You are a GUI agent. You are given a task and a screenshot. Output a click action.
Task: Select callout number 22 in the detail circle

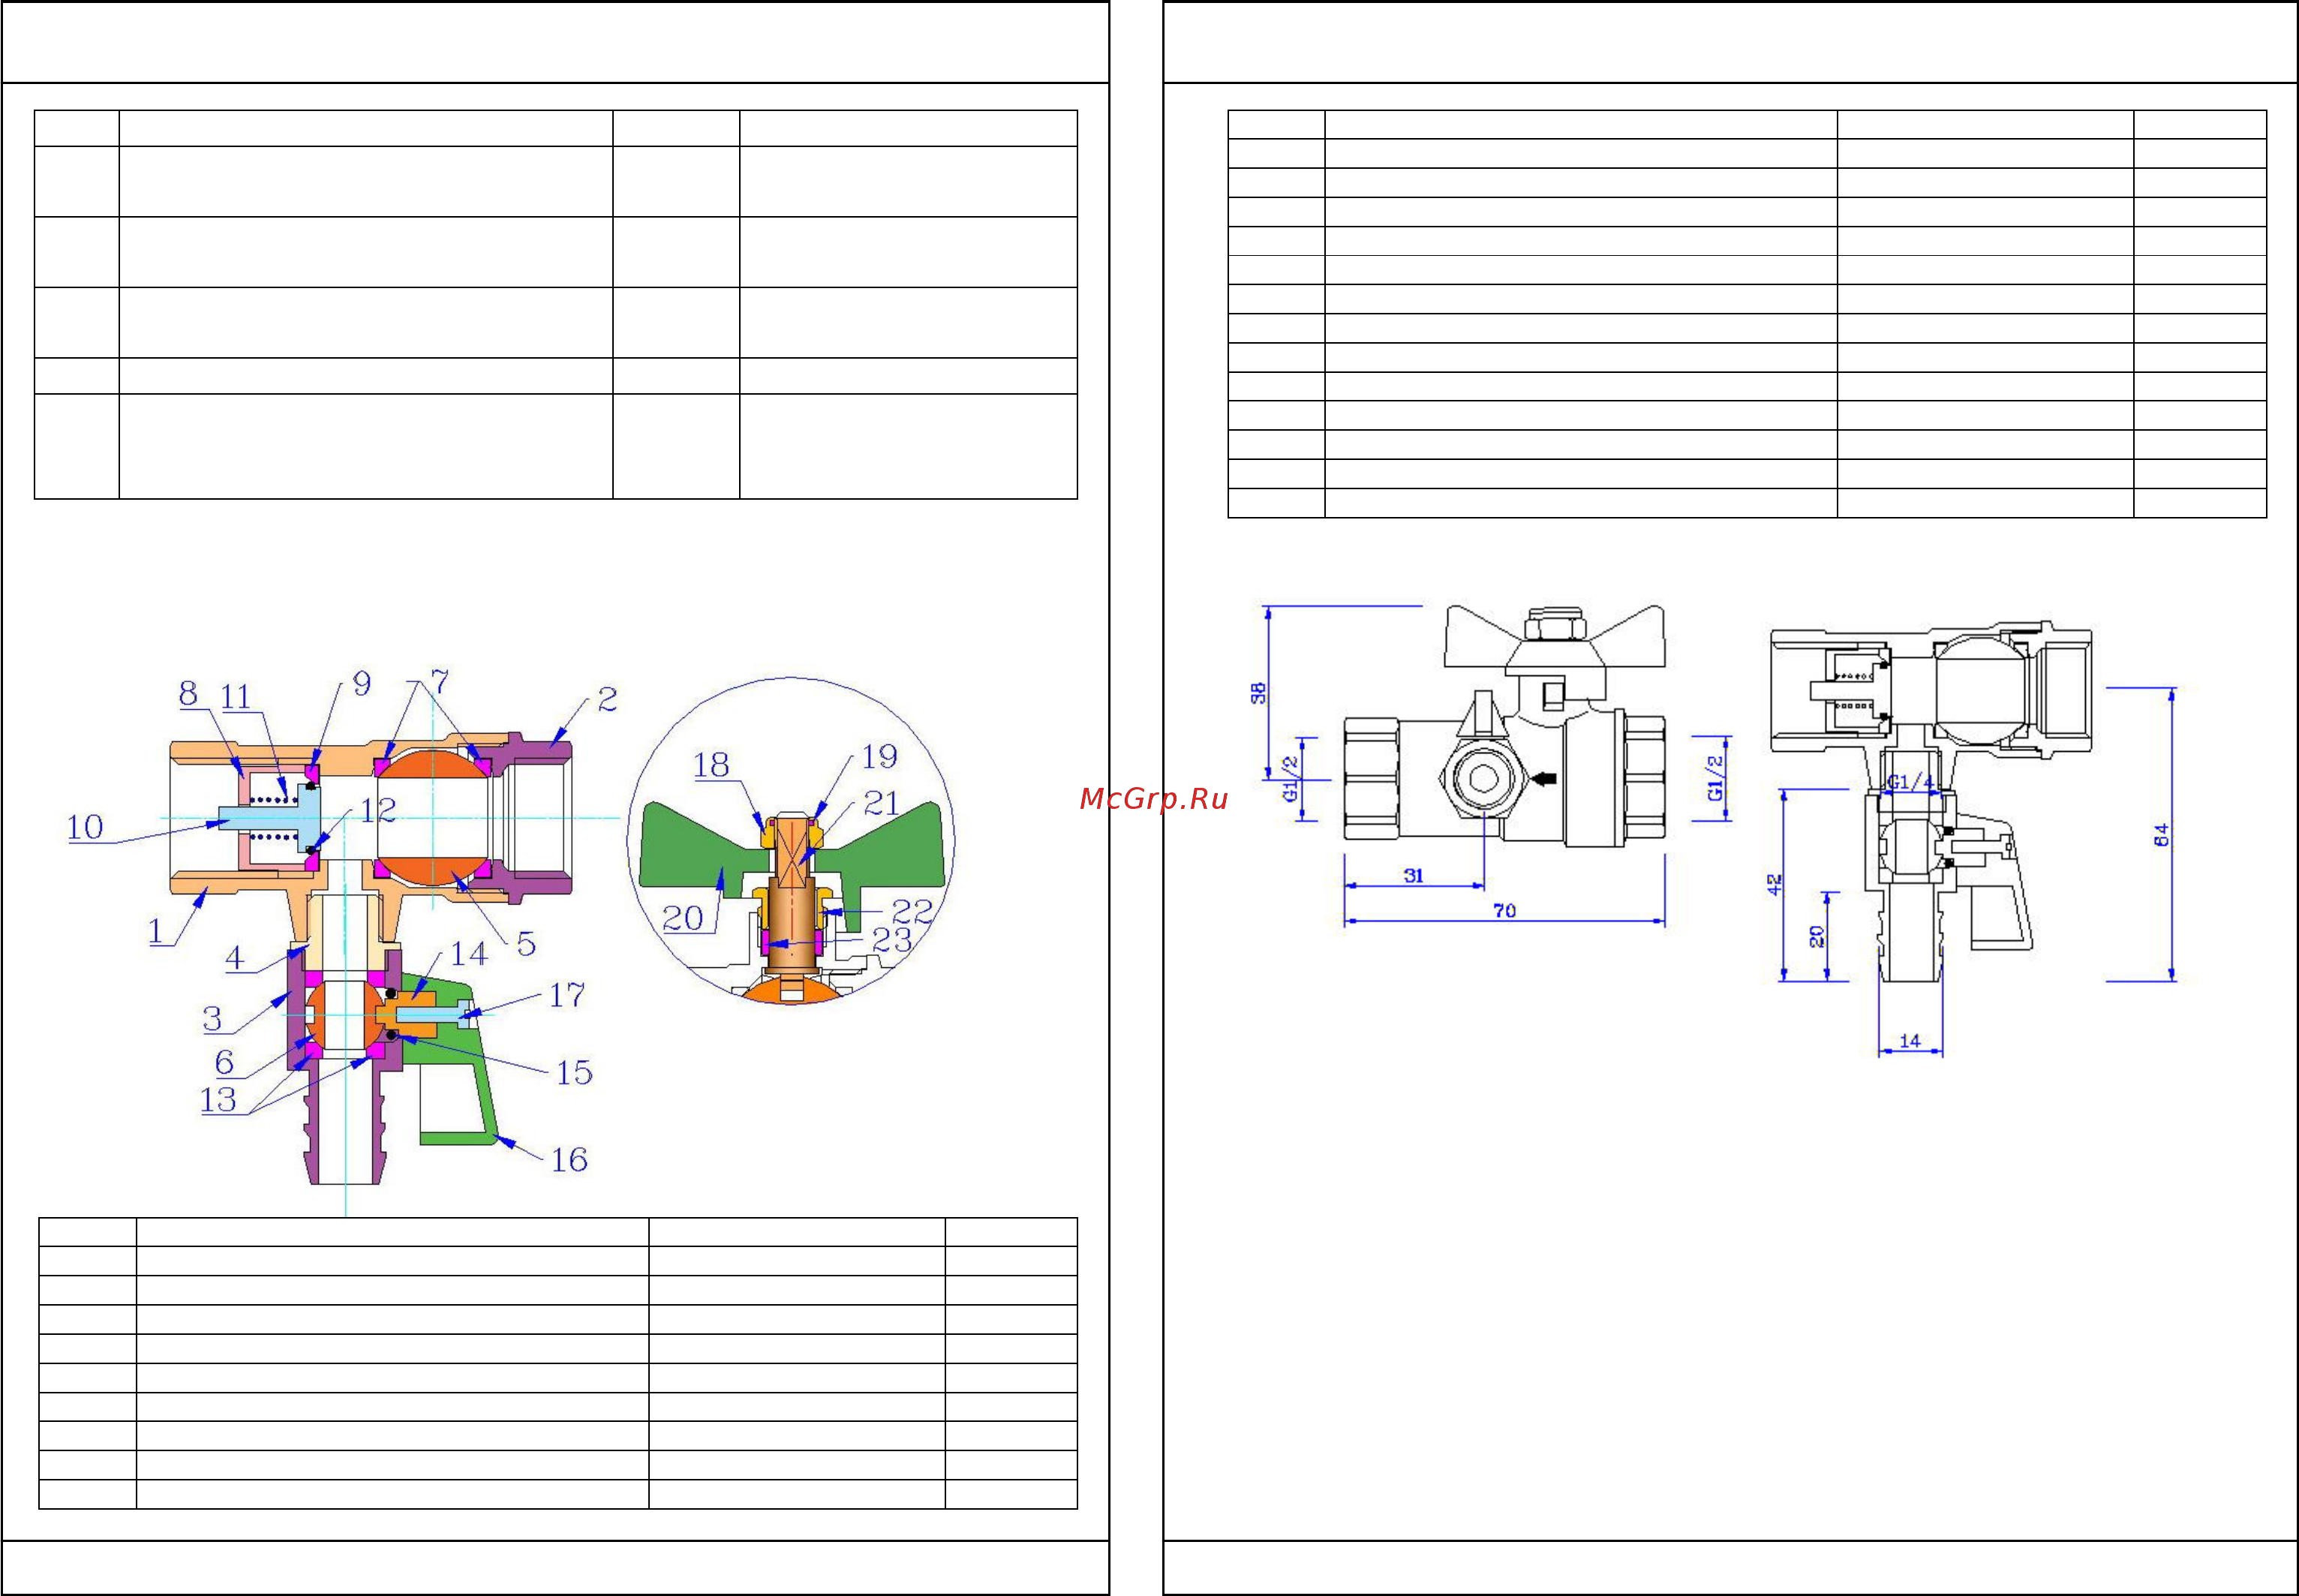pos(912,911)
